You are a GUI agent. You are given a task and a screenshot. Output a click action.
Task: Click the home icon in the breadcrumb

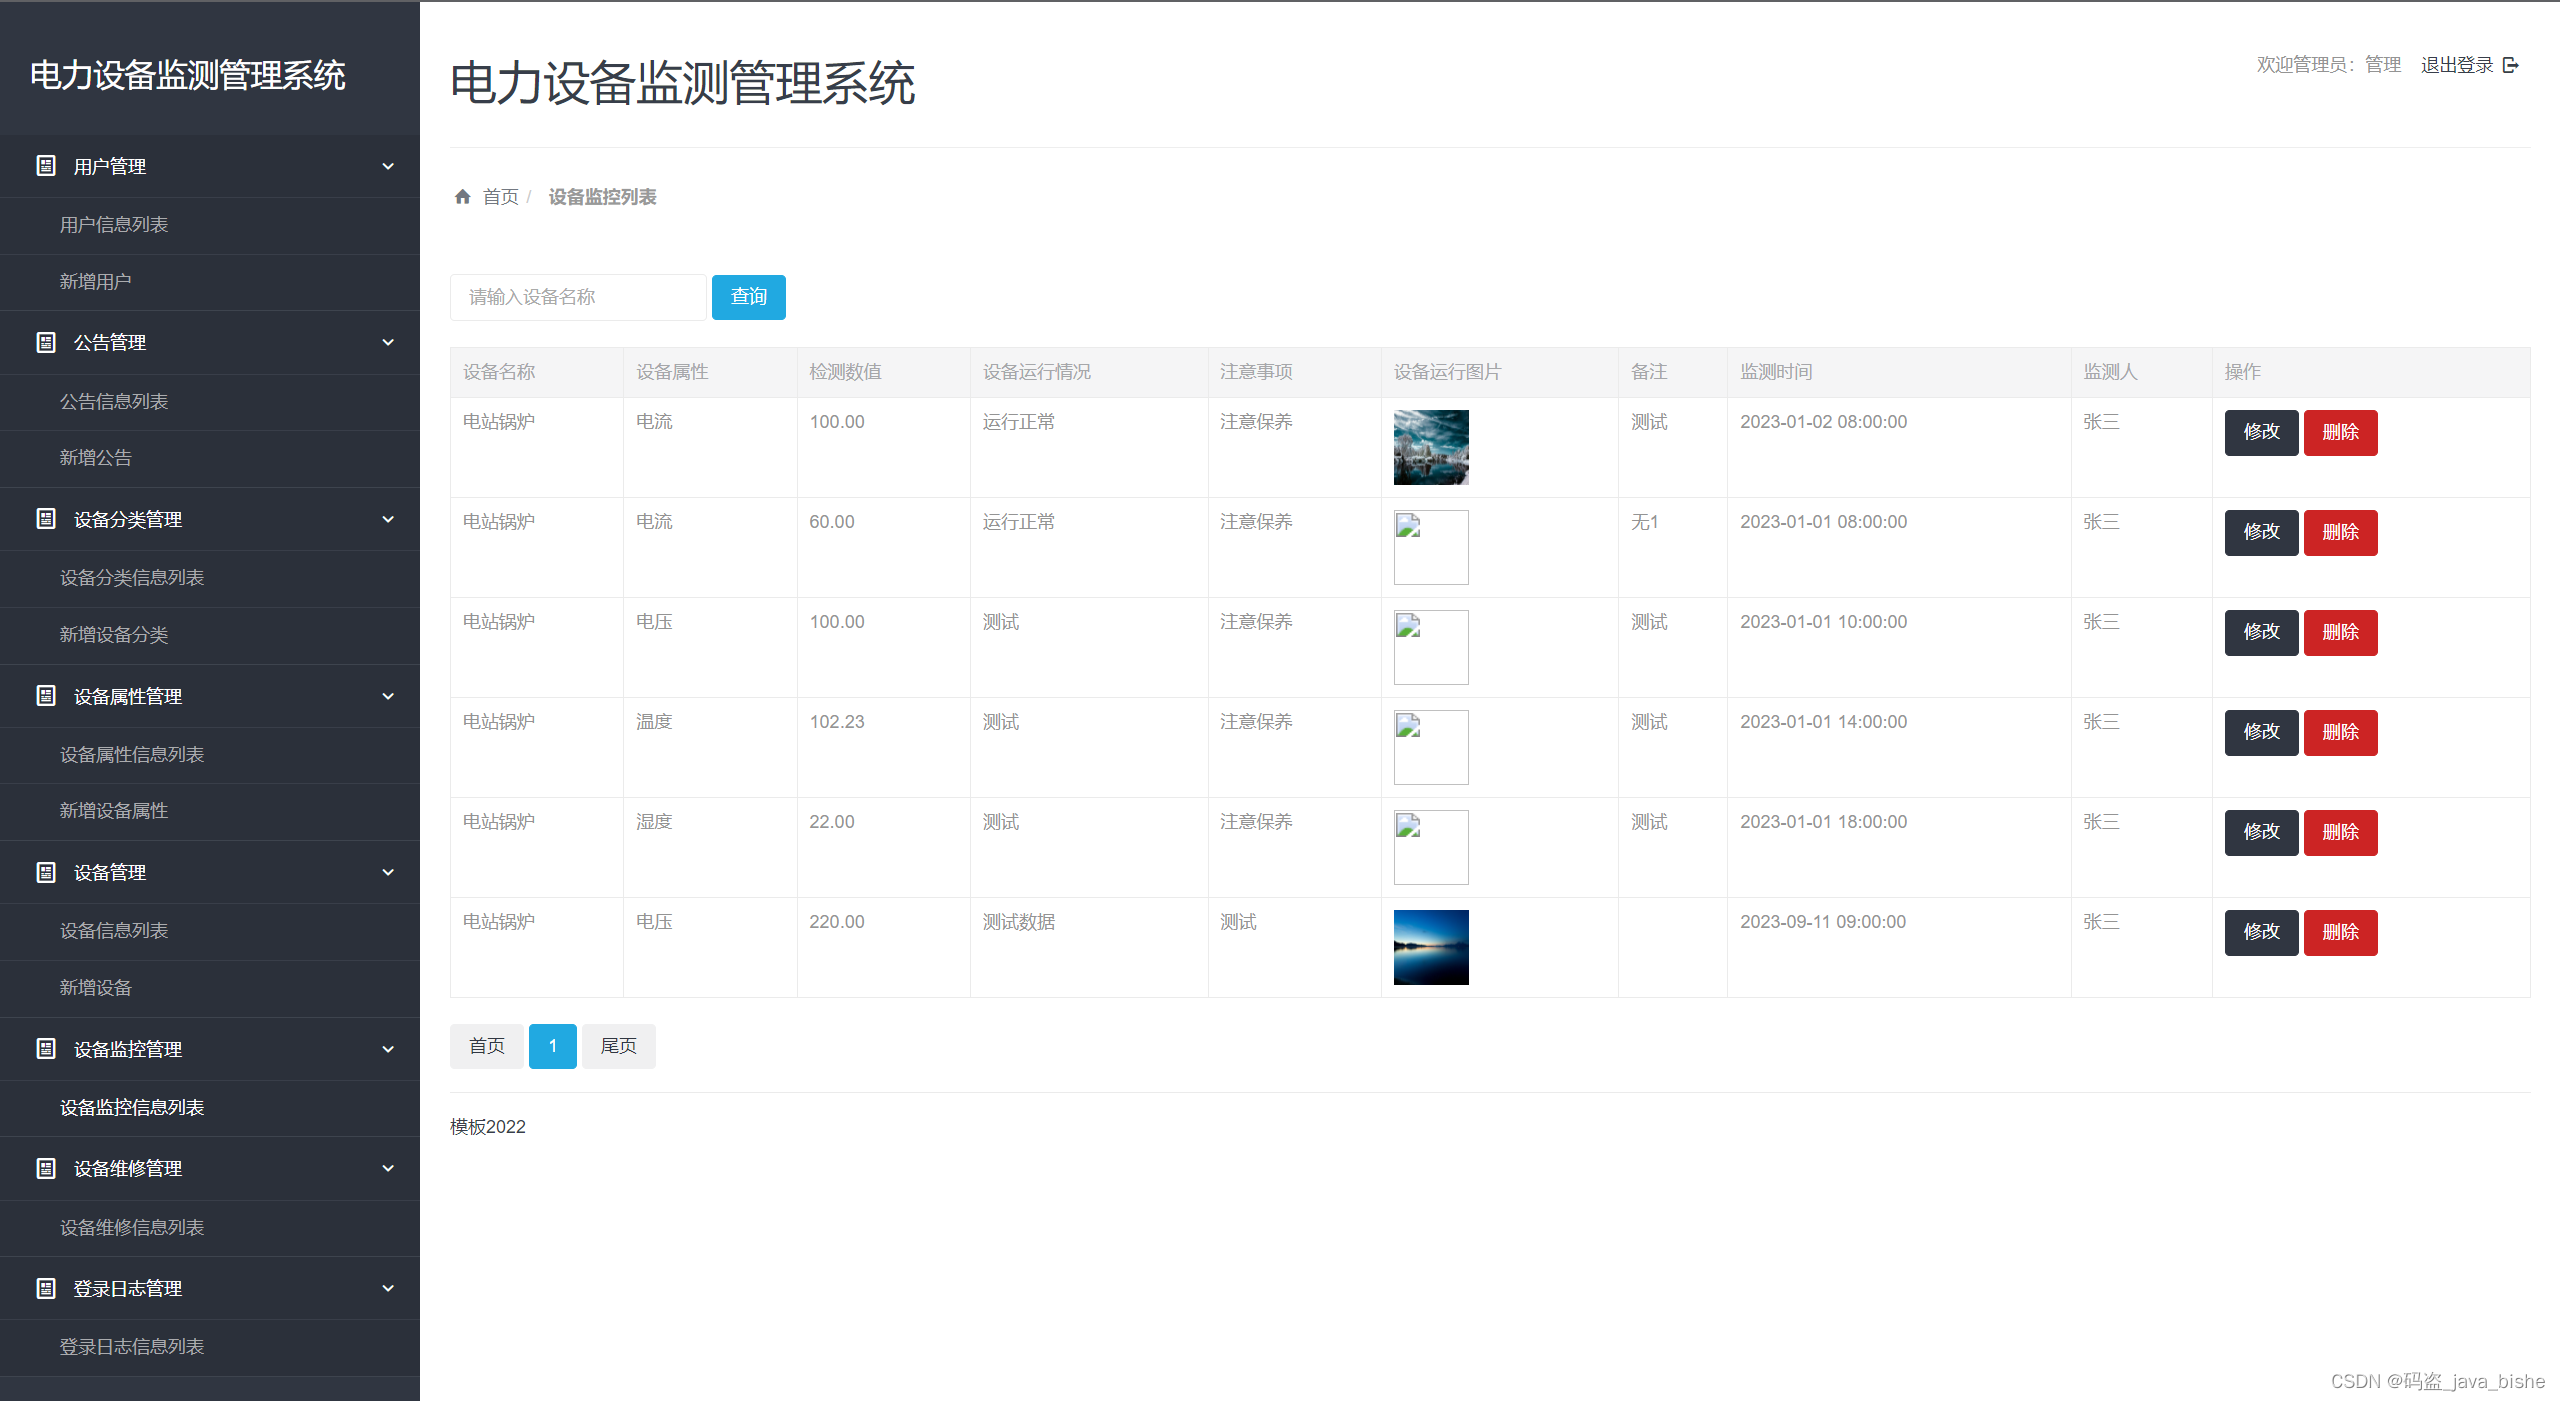pyautogui.click(x=462, y=197)
